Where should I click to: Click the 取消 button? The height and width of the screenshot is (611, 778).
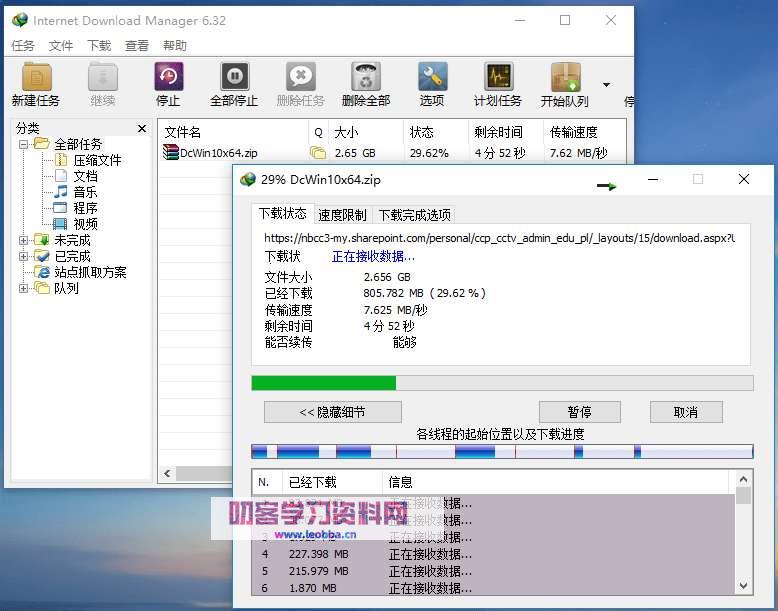coord(686,412)
